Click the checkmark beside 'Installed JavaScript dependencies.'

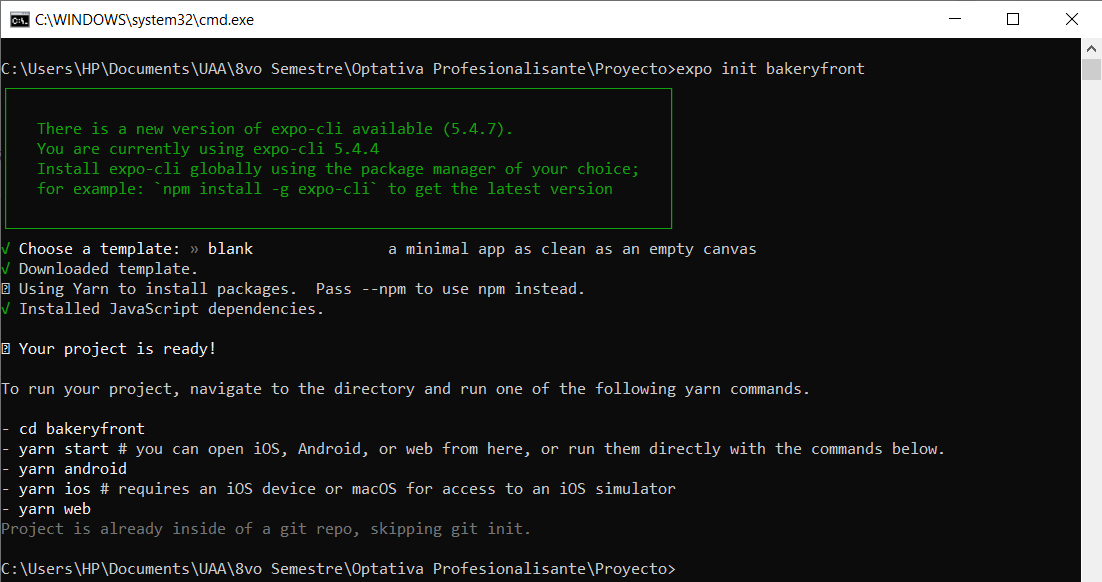tap(5, 308)
